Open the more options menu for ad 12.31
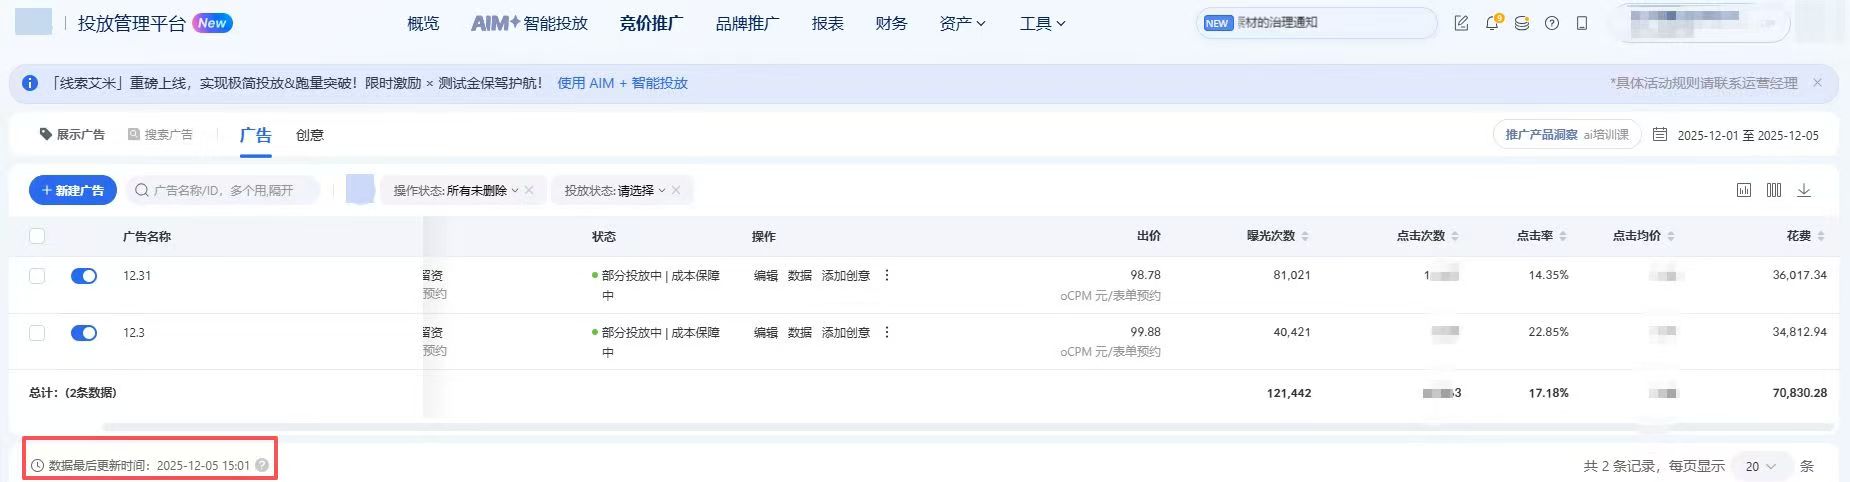The width and height of the screenshot is (1850, 482). point(887,275)
